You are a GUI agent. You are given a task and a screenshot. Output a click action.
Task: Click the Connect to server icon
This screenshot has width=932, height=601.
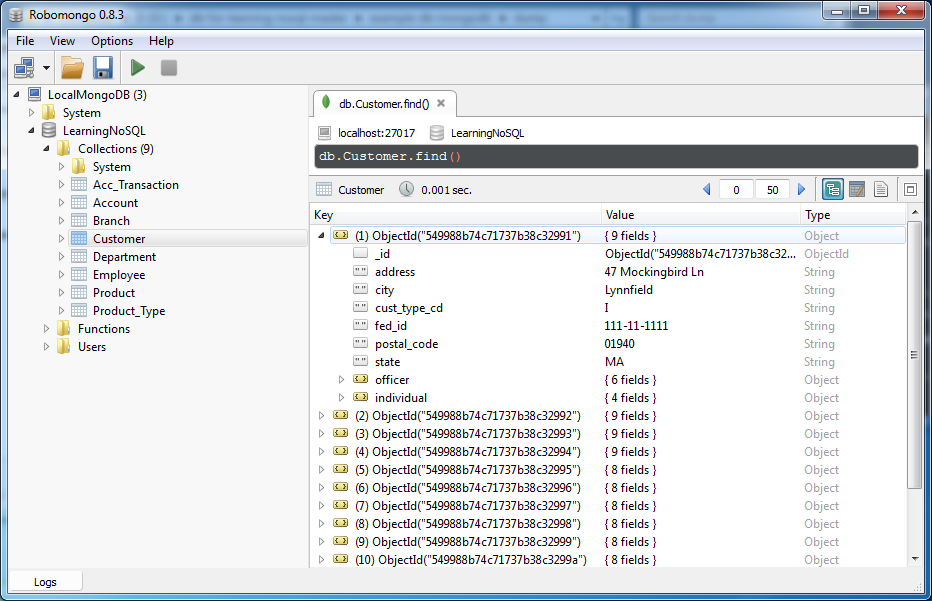(24, 68)
